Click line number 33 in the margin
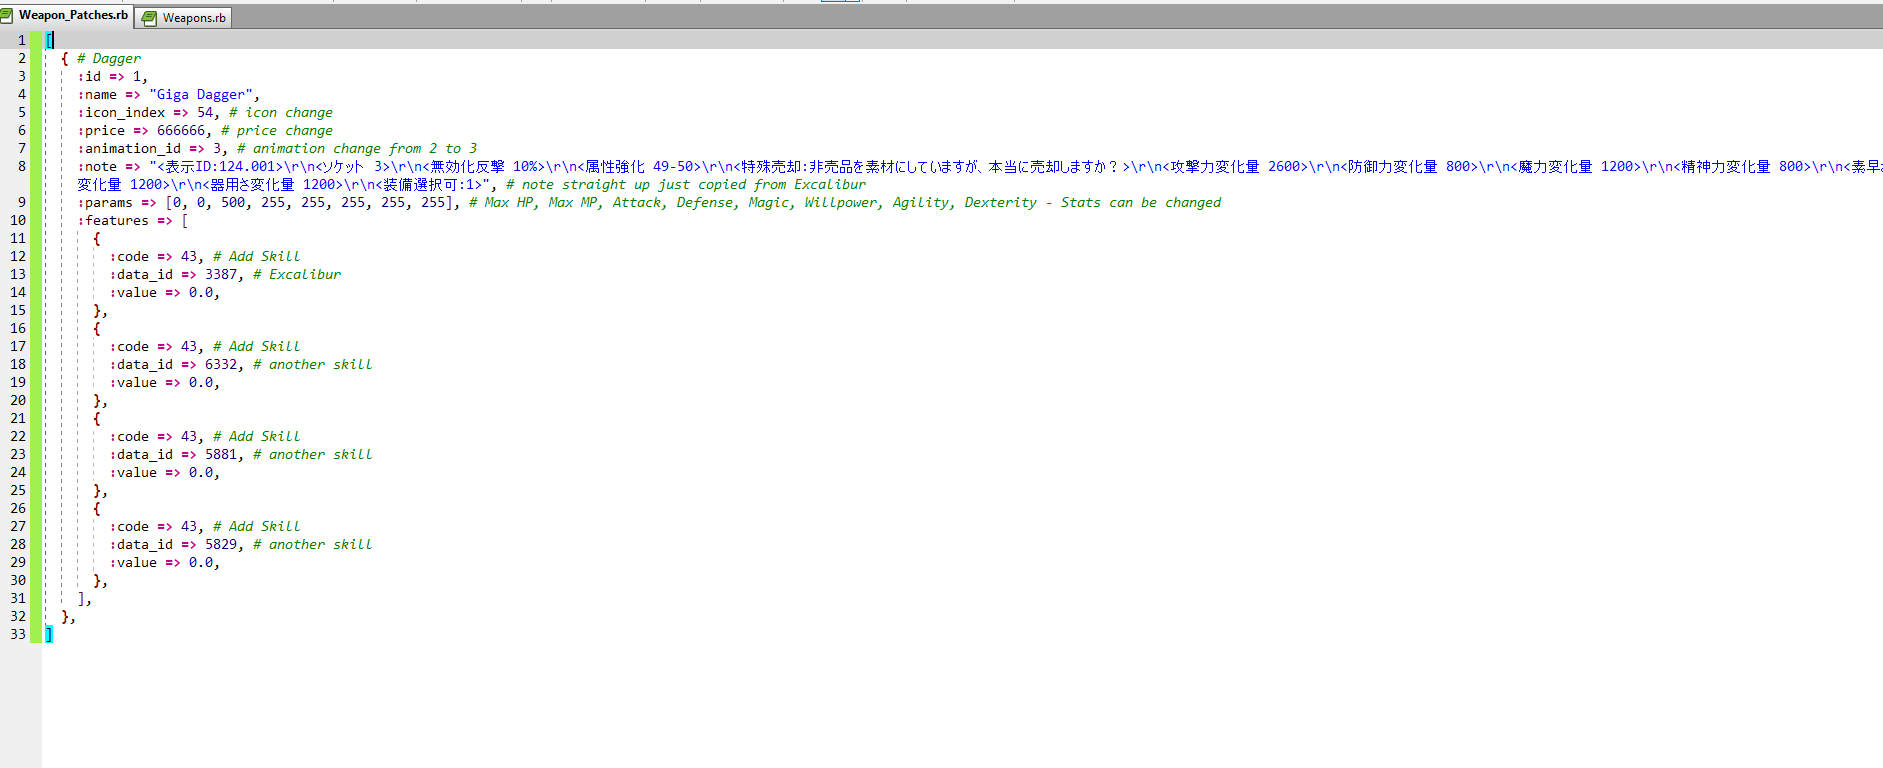Viewport: 1883px width, 768px height. (18, 634)
